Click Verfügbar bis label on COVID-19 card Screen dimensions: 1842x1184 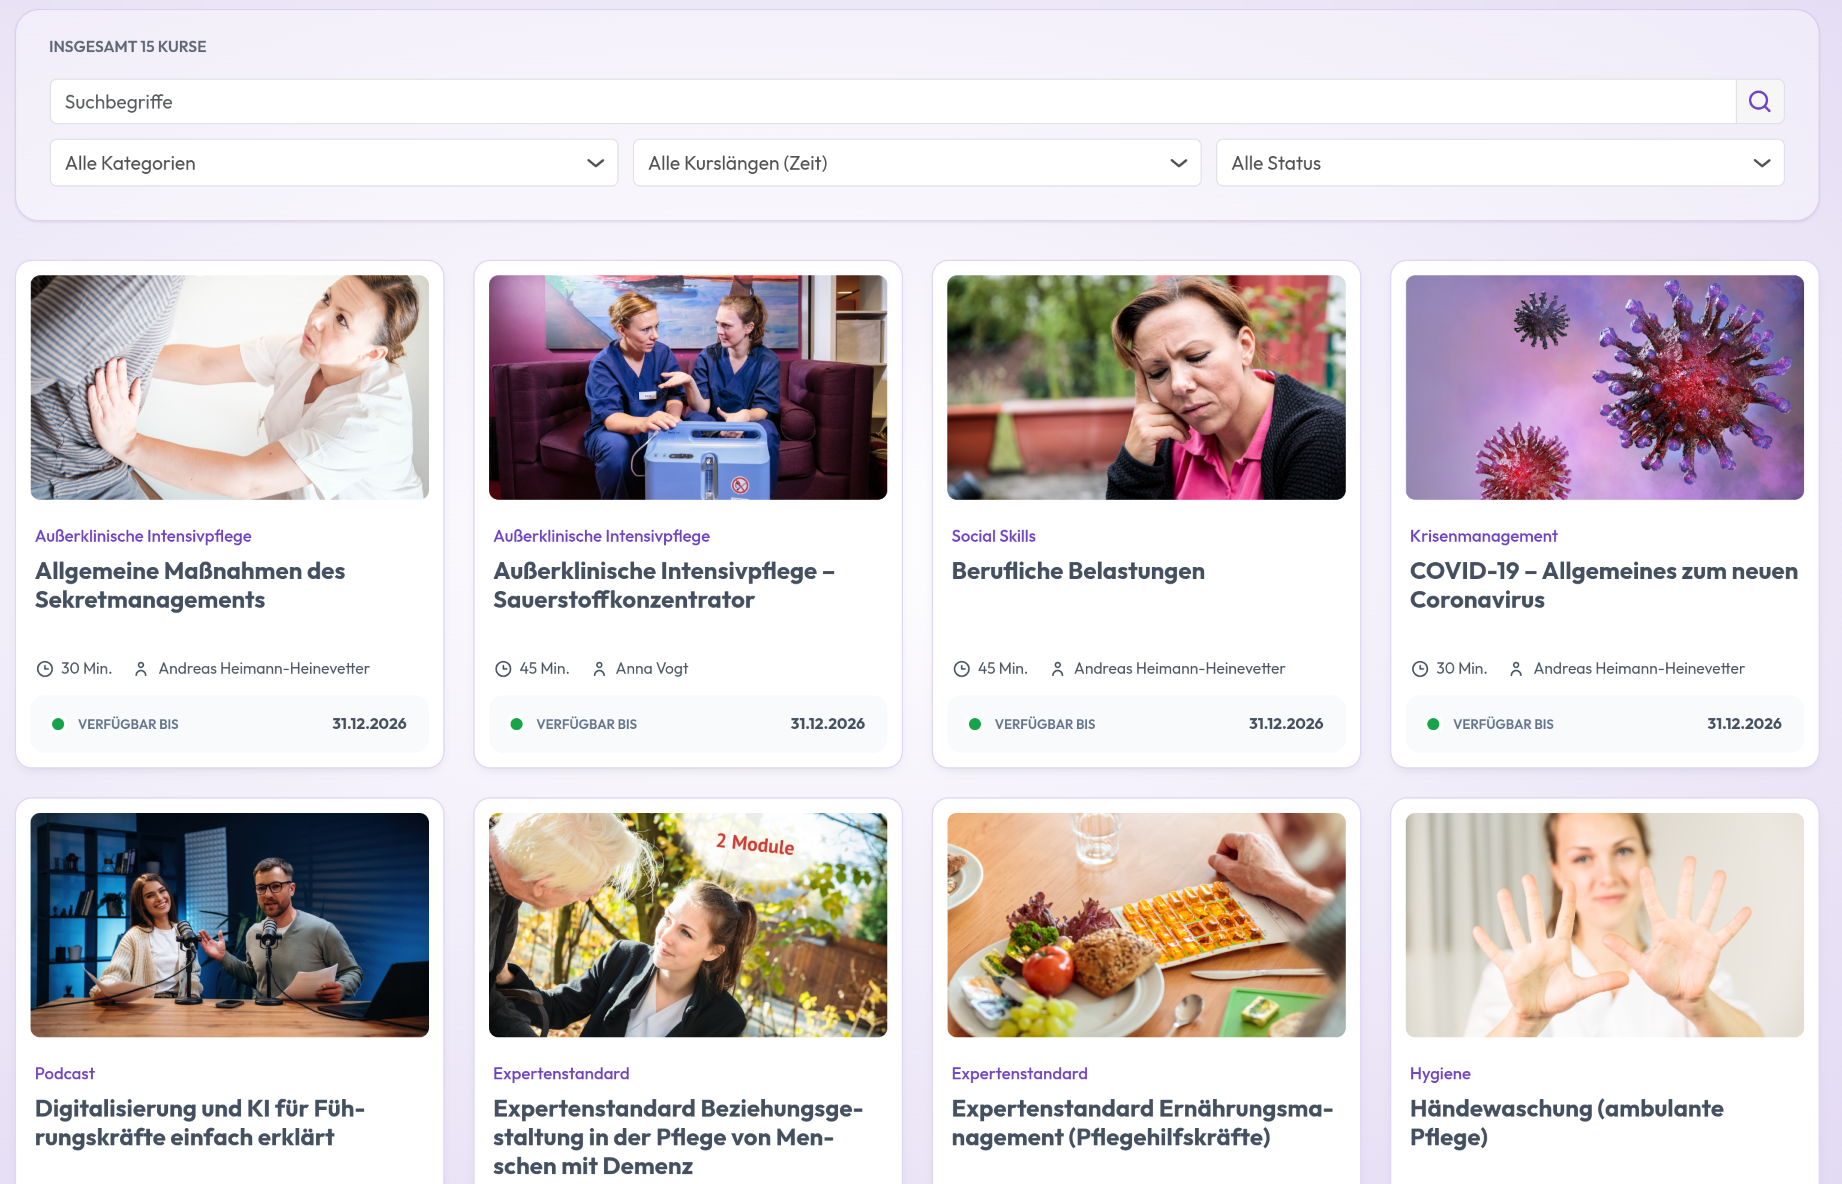[x=1503, y=724]
